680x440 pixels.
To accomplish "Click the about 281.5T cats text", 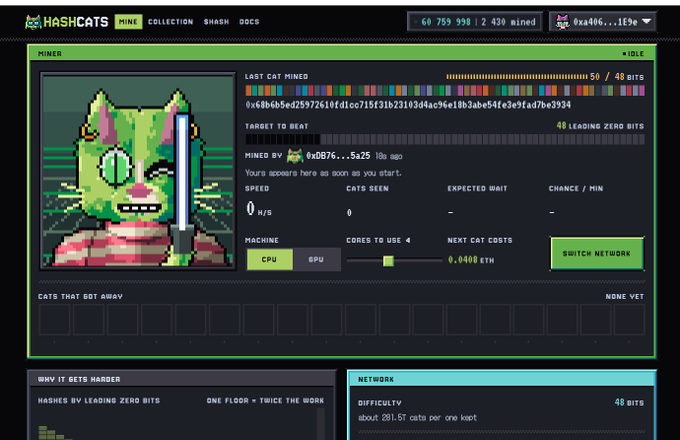I will coord(417,417).
